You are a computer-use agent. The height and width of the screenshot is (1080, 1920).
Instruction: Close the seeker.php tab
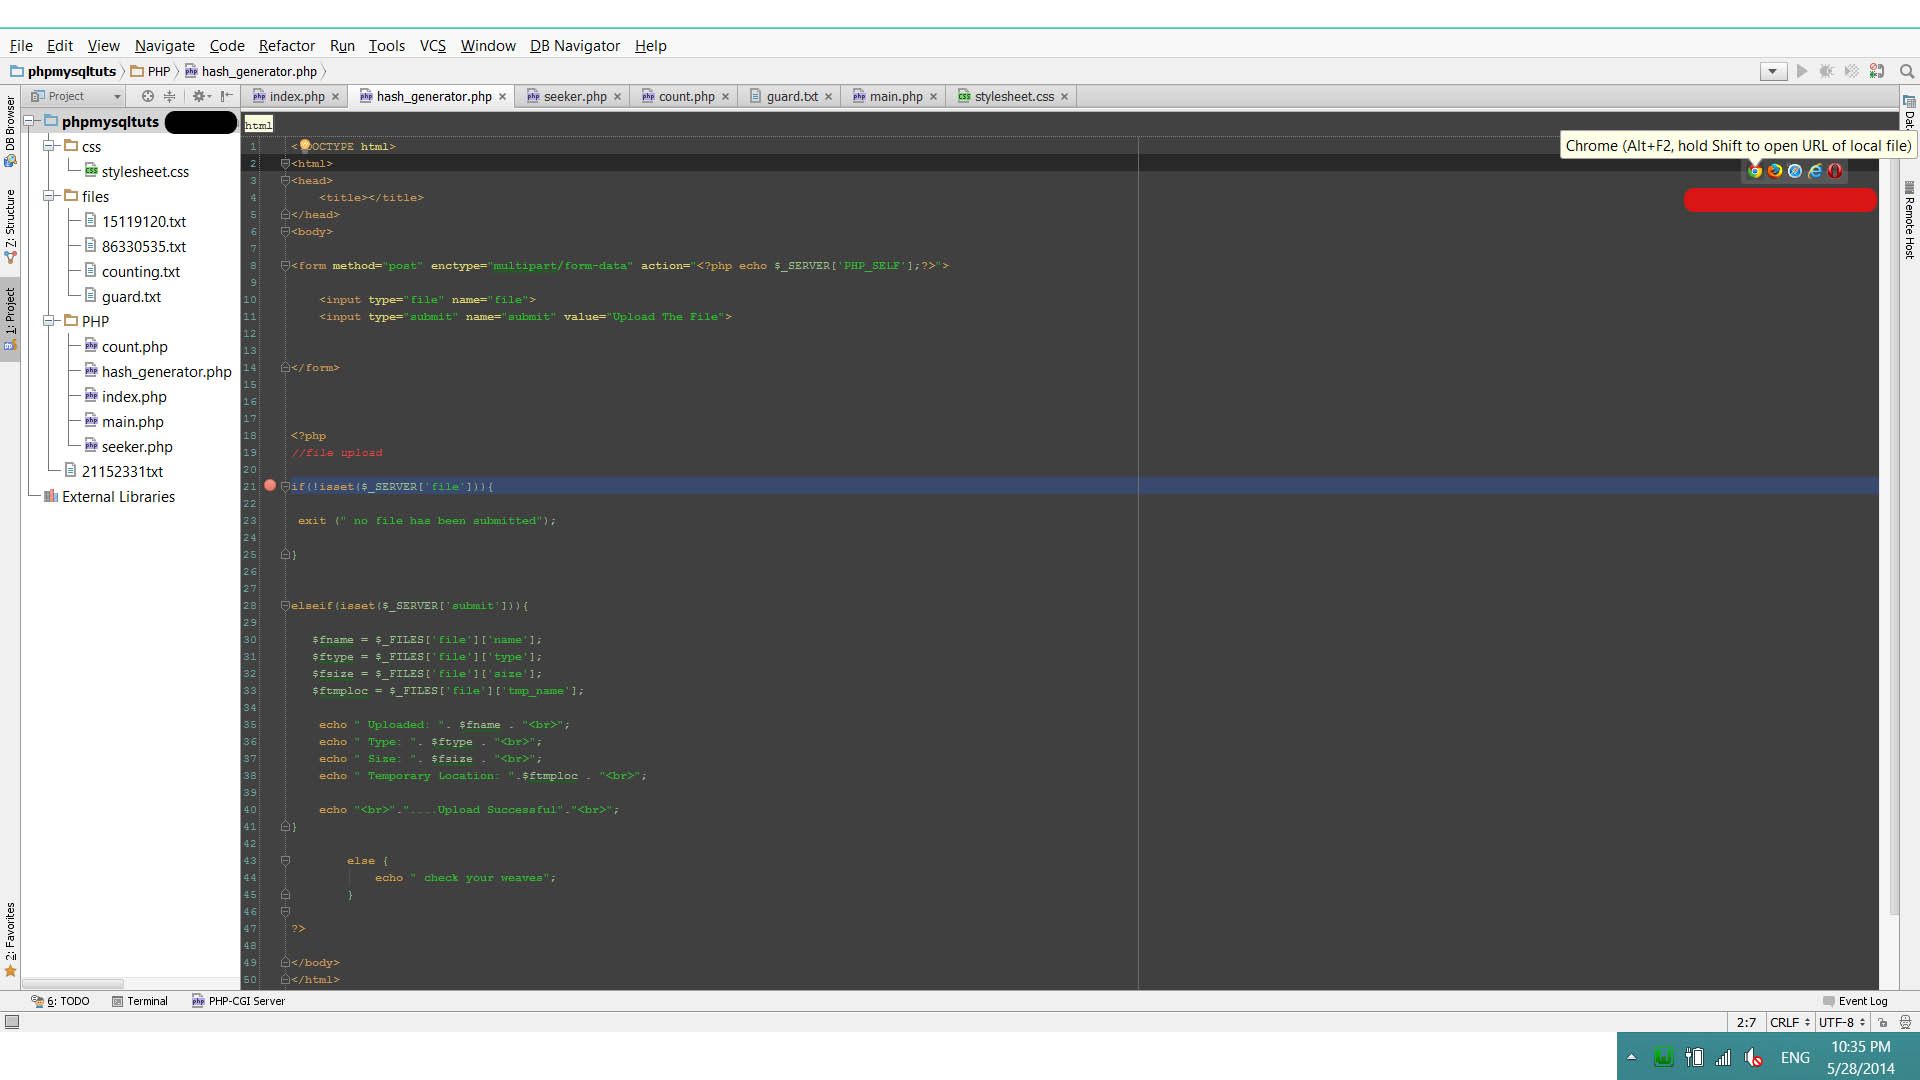[618, 97]
